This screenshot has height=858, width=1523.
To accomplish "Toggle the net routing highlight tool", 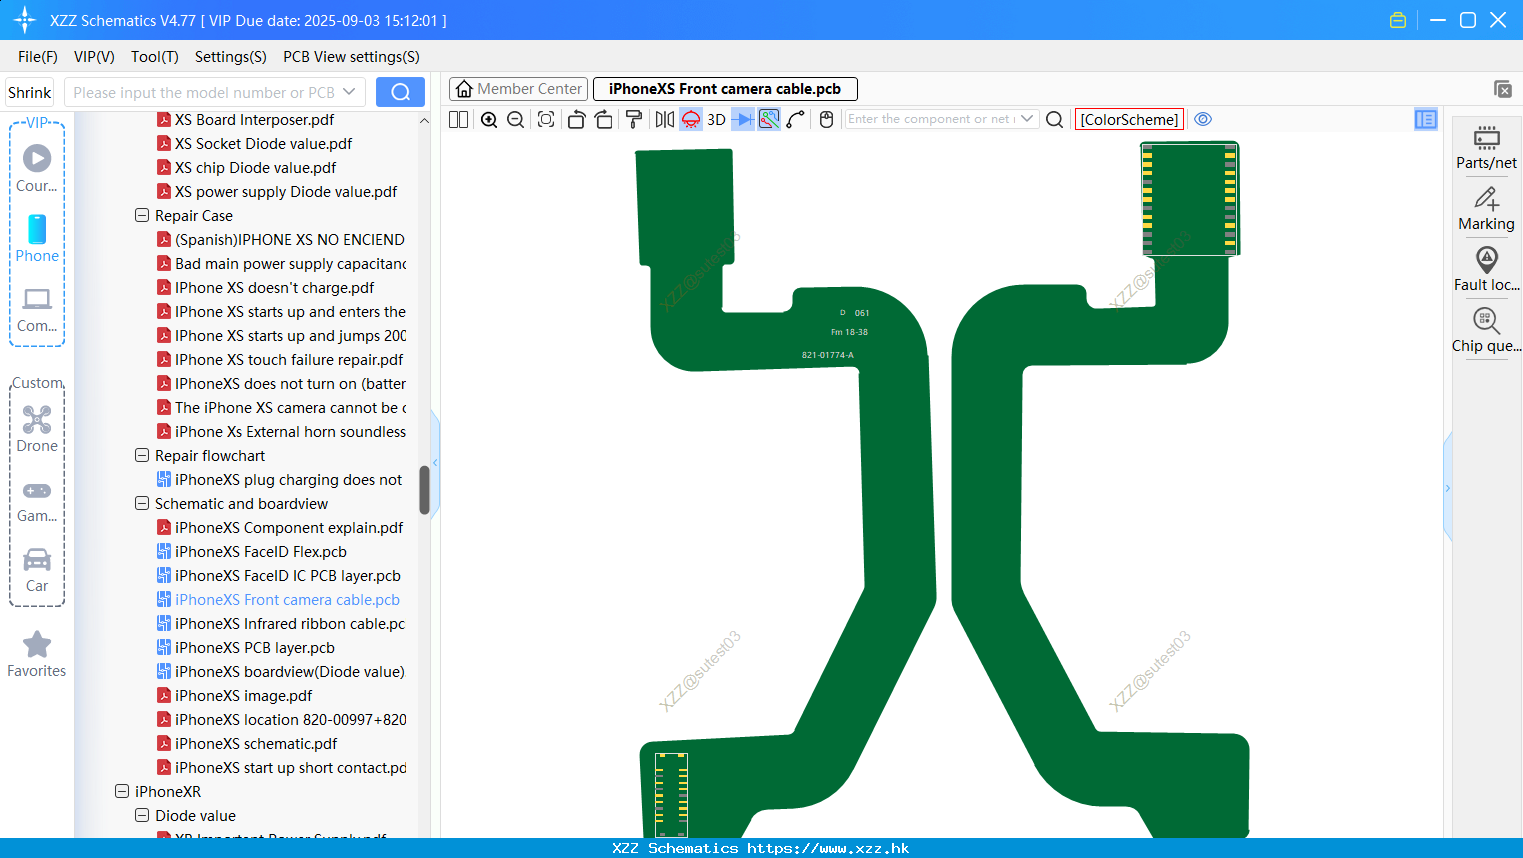I will 769,119.
